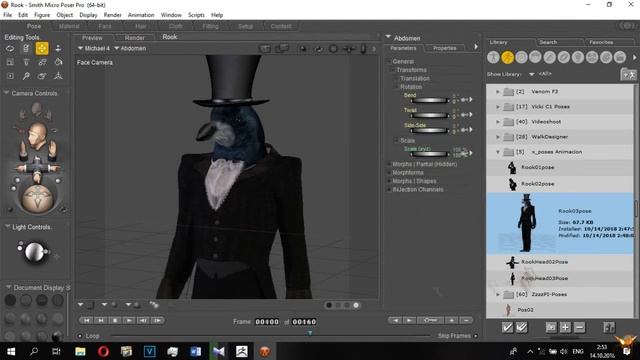Select the second Document Display style sphere

click(x=26, y=300)
